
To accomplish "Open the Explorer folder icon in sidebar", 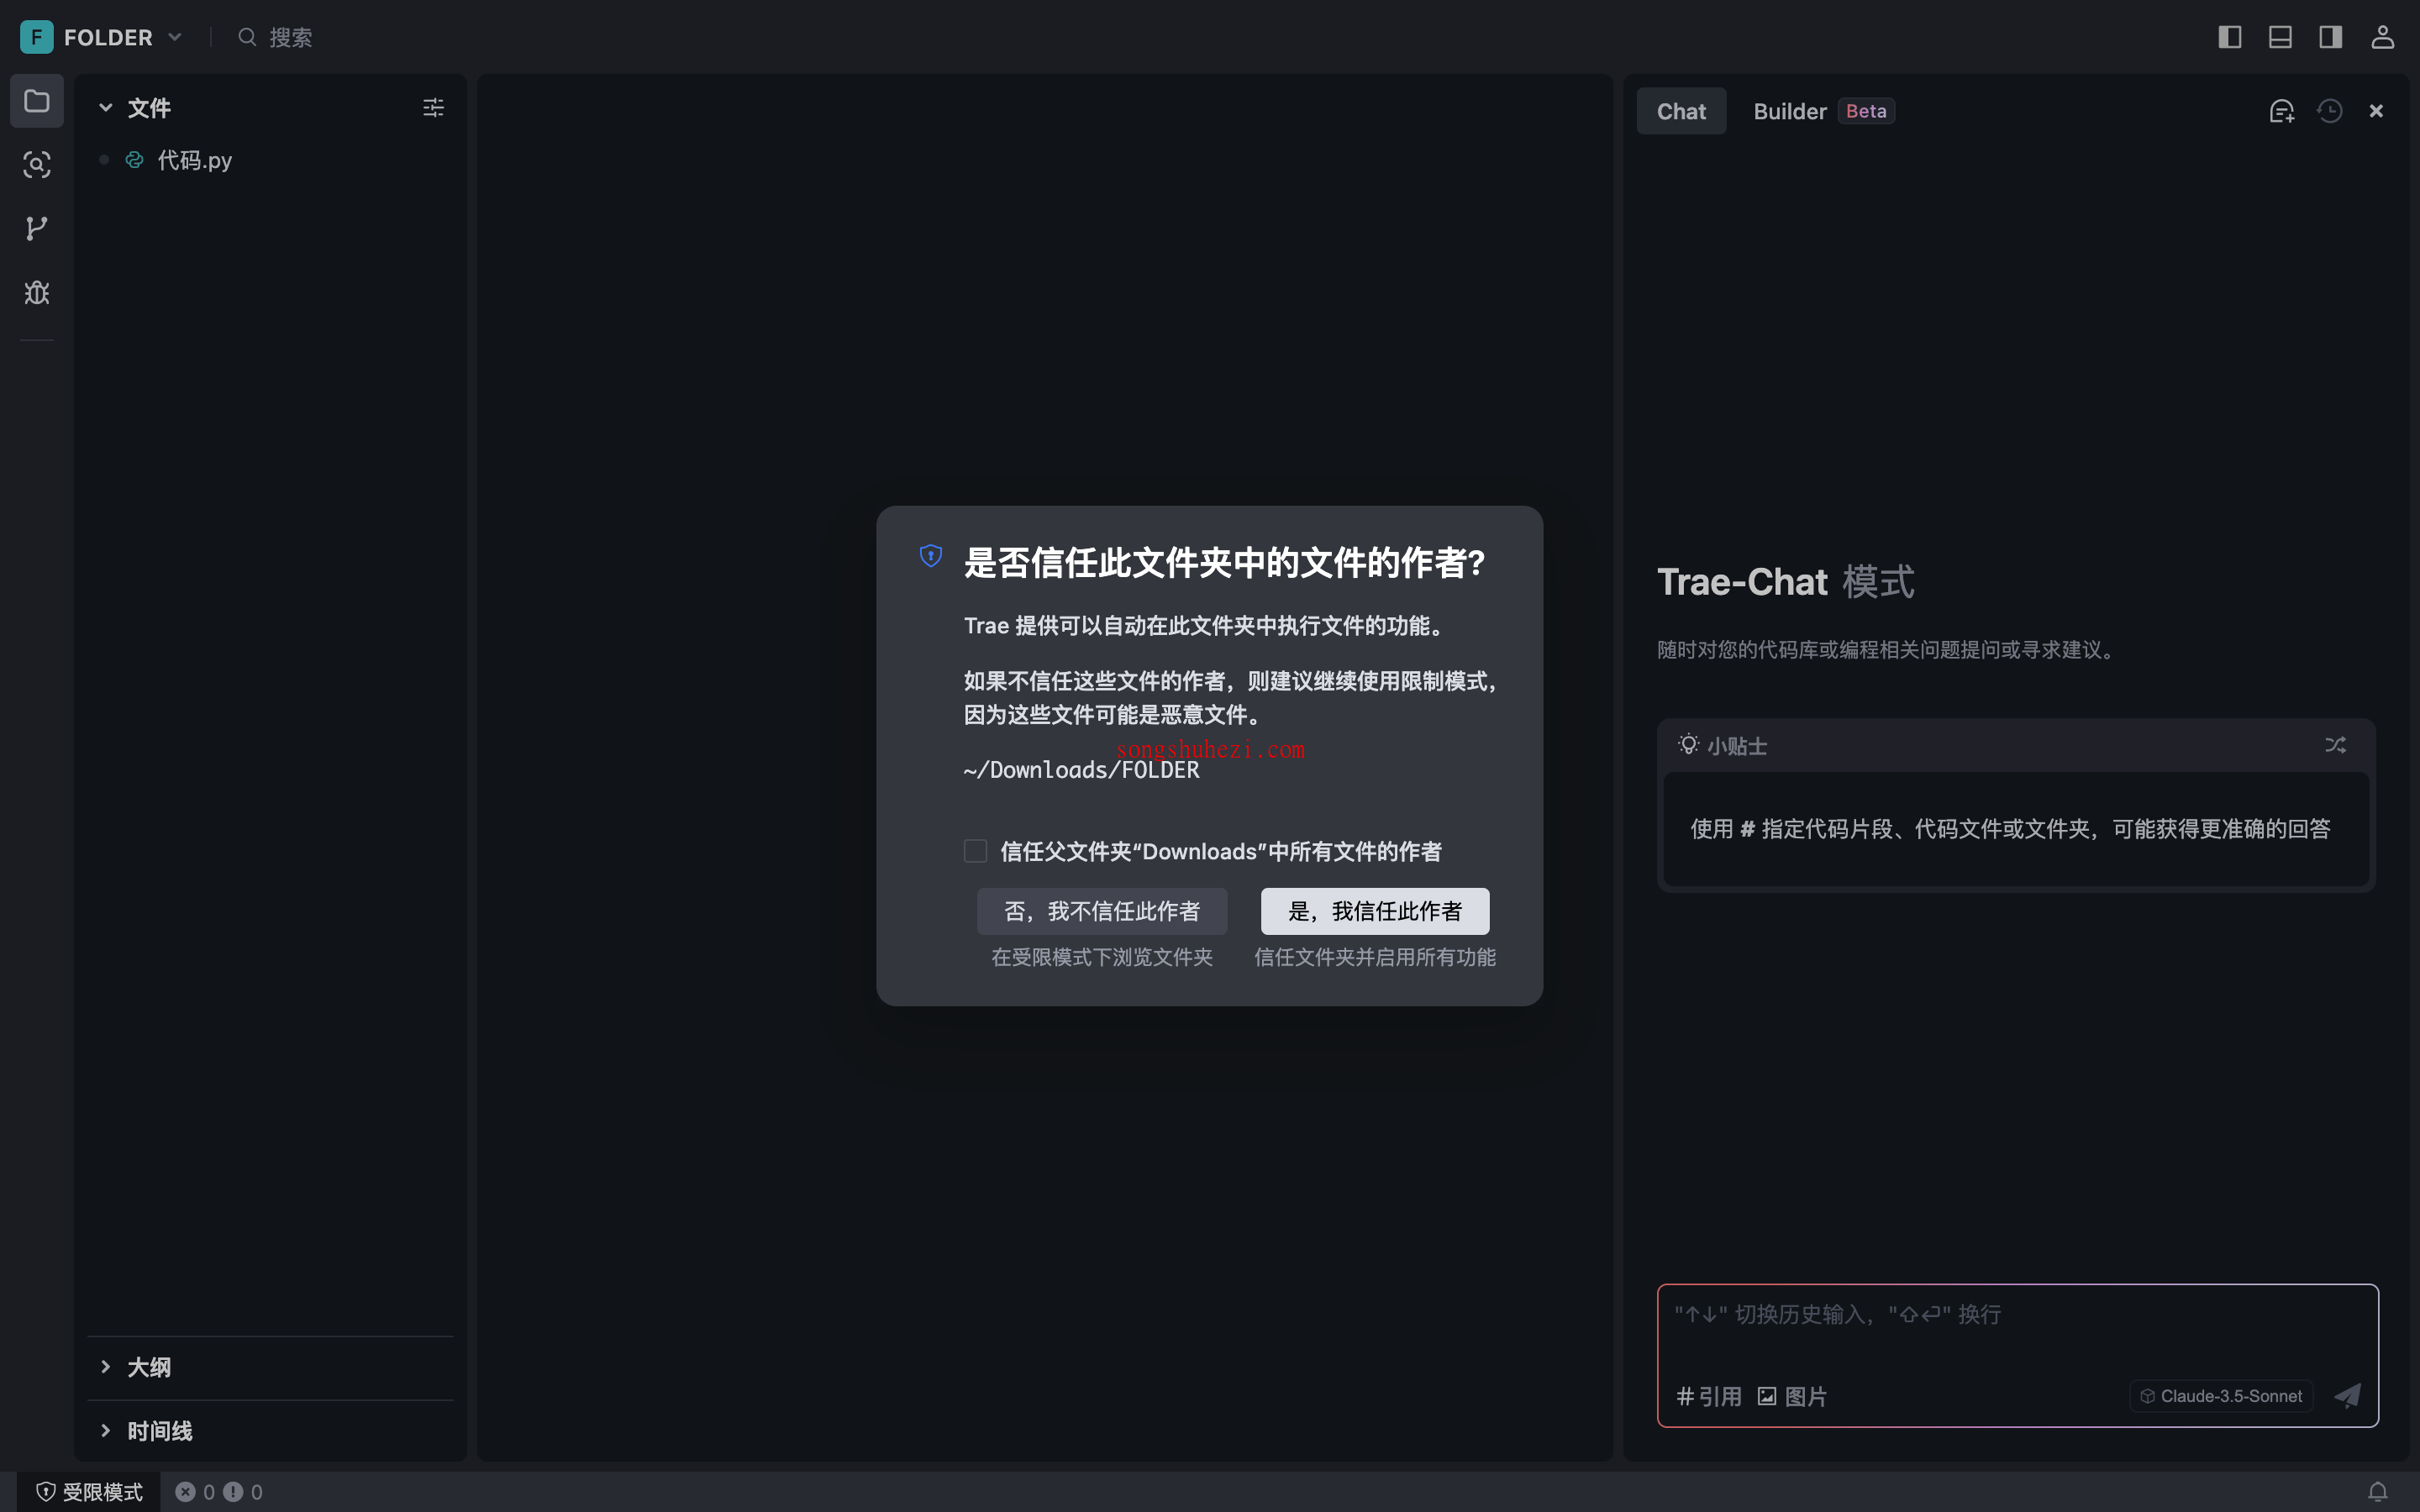I will point(37,101).
